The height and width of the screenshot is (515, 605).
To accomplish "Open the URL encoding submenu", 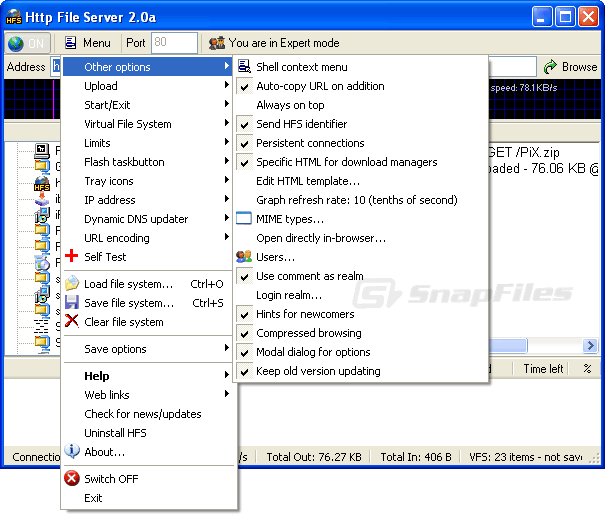I will pyautogui.click(x=147, y=238).
